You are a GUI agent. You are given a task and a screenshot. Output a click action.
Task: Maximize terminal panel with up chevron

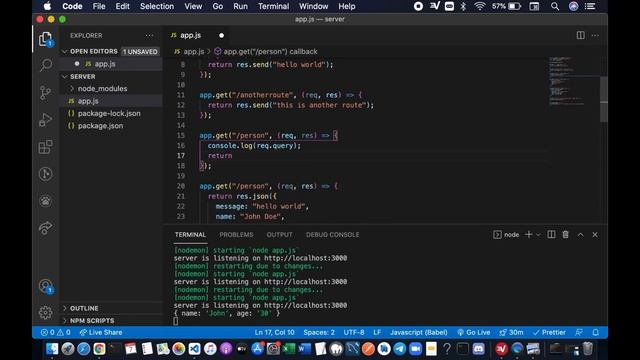pos(580,234)
